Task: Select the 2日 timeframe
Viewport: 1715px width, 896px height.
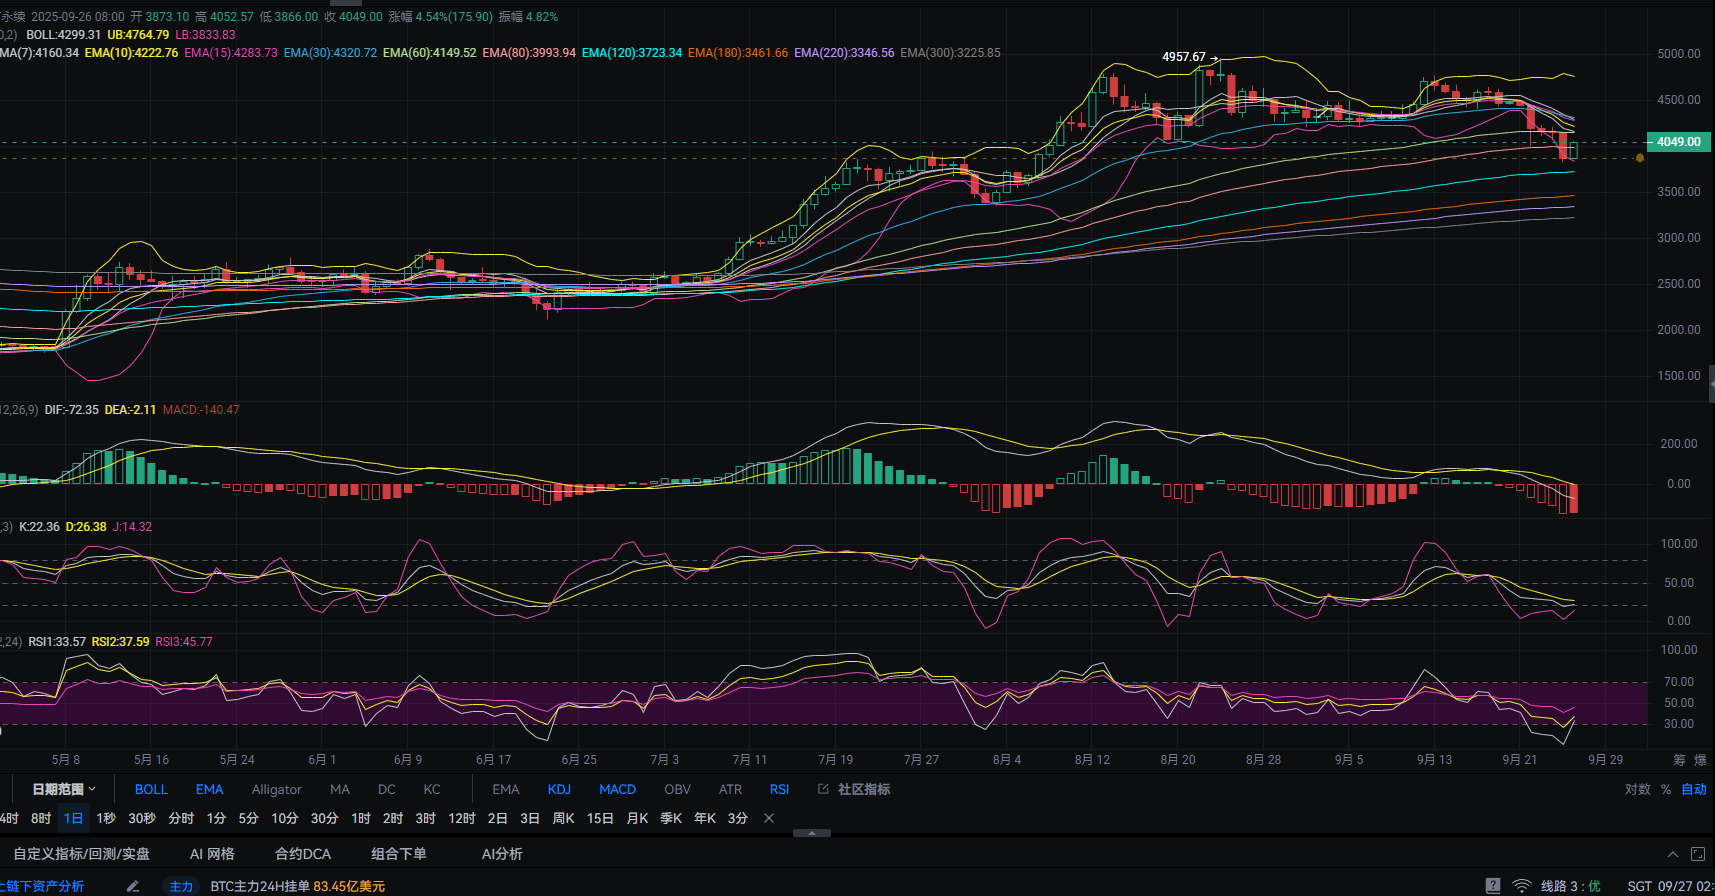Action: (498, 818)
